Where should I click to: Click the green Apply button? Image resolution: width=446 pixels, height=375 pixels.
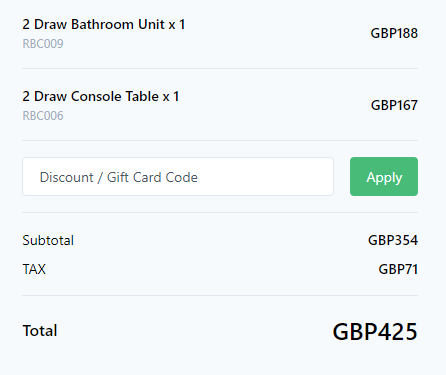click(384, 176)
